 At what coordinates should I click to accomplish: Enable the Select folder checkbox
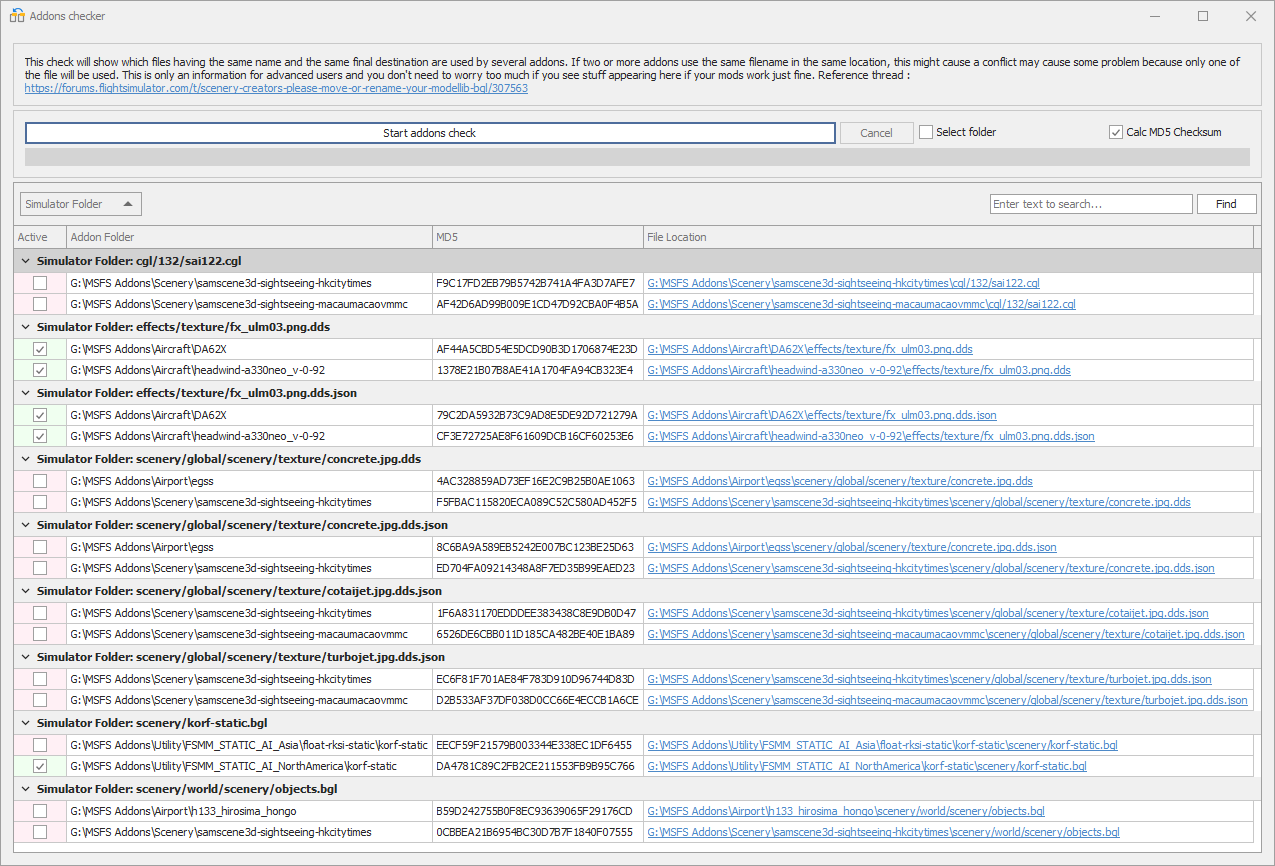(926, 132)
